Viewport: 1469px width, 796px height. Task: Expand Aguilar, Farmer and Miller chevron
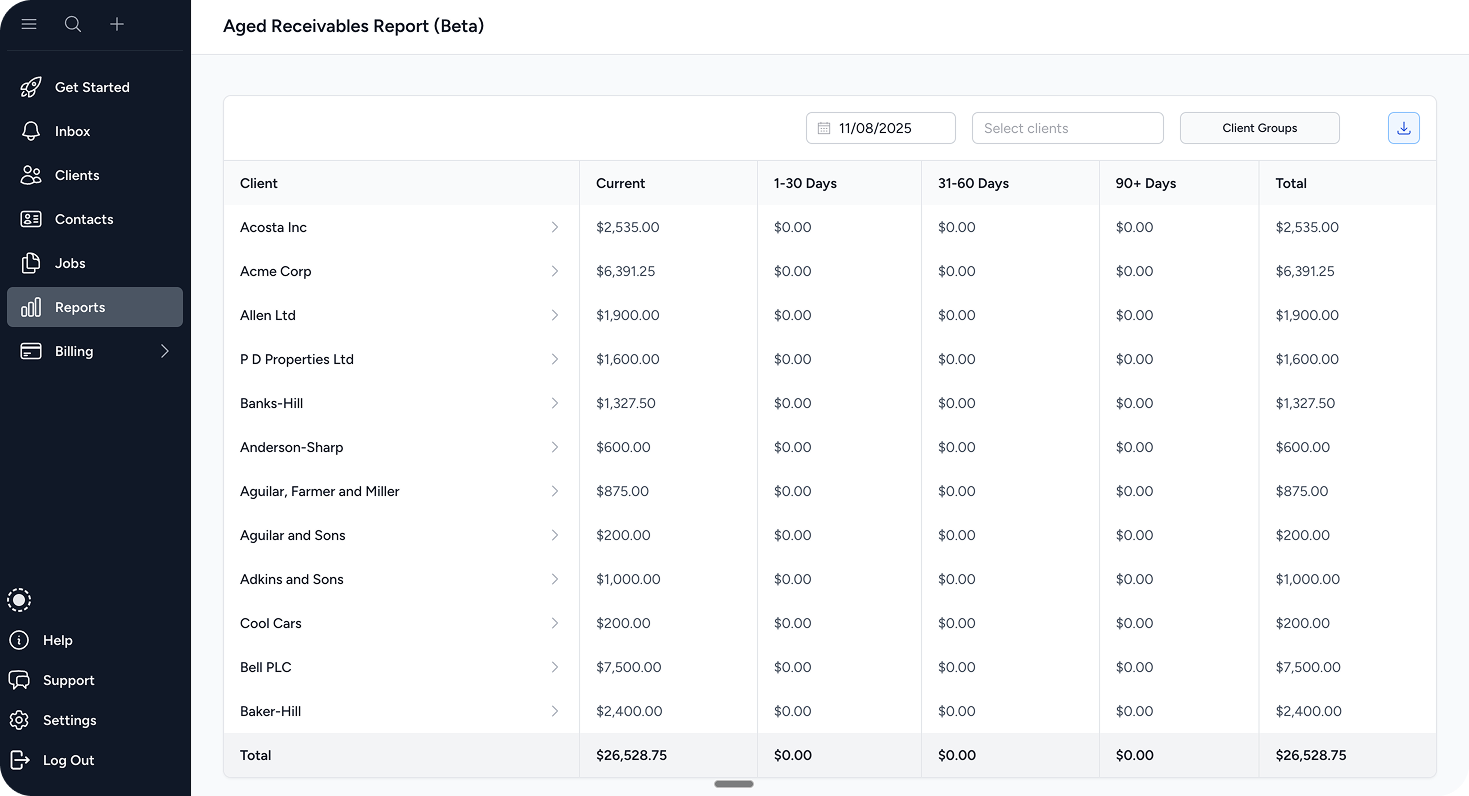click(555, 491)
